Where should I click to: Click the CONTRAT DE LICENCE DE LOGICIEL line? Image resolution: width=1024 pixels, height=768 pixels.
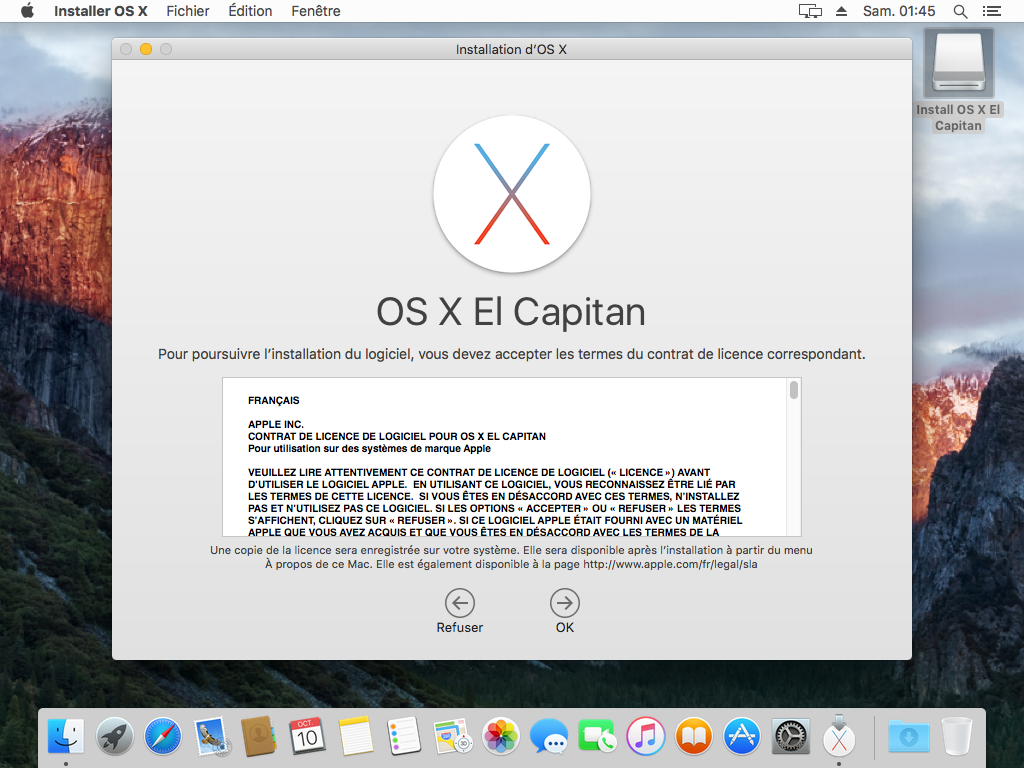[x=396, y=436]
